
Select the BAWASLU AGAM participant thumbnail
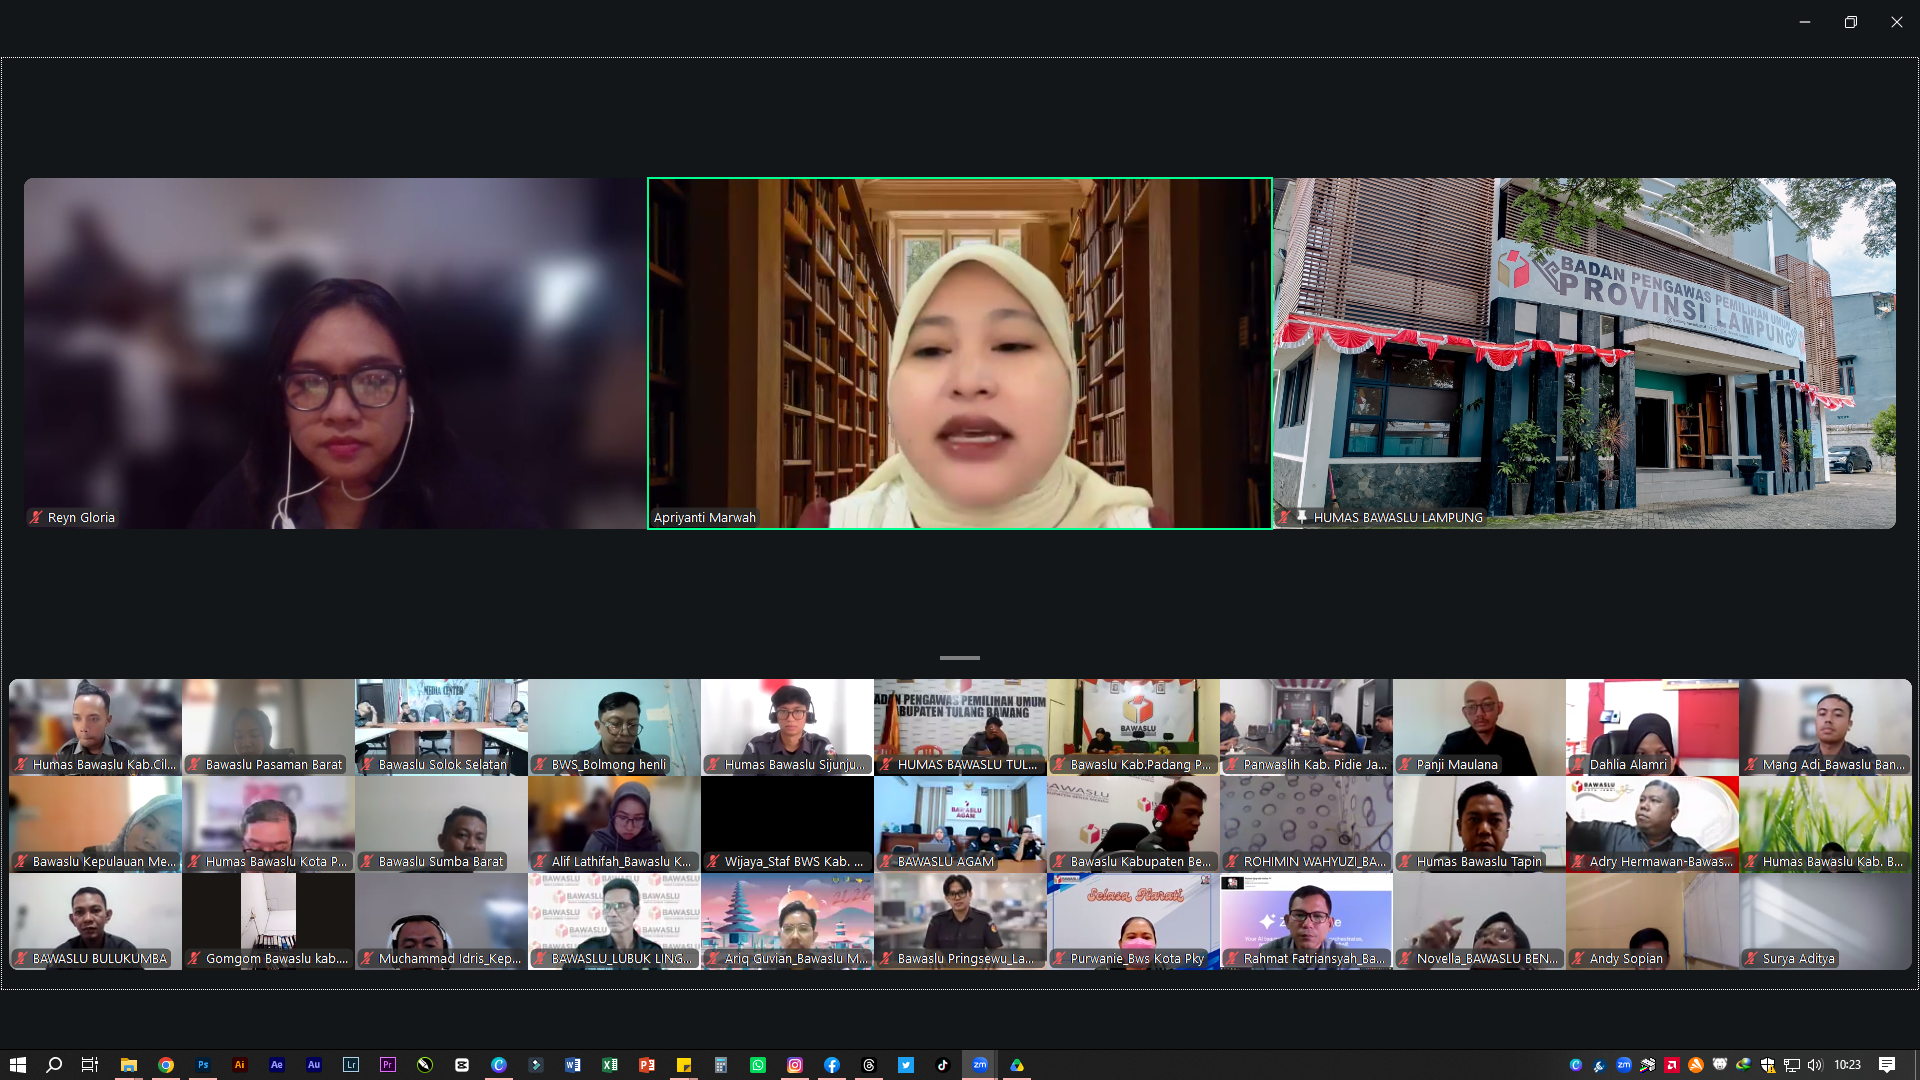[x=960, y=824]
